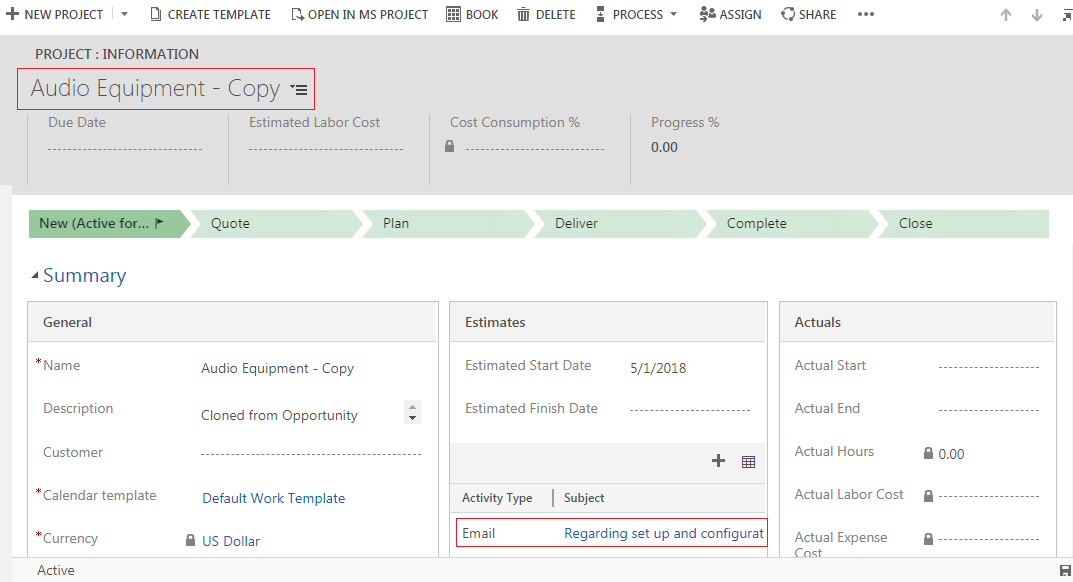Viewport: 1073px width, 582px height.
Task: Click the Estimates section header
Action: click(x=495, y=322)
